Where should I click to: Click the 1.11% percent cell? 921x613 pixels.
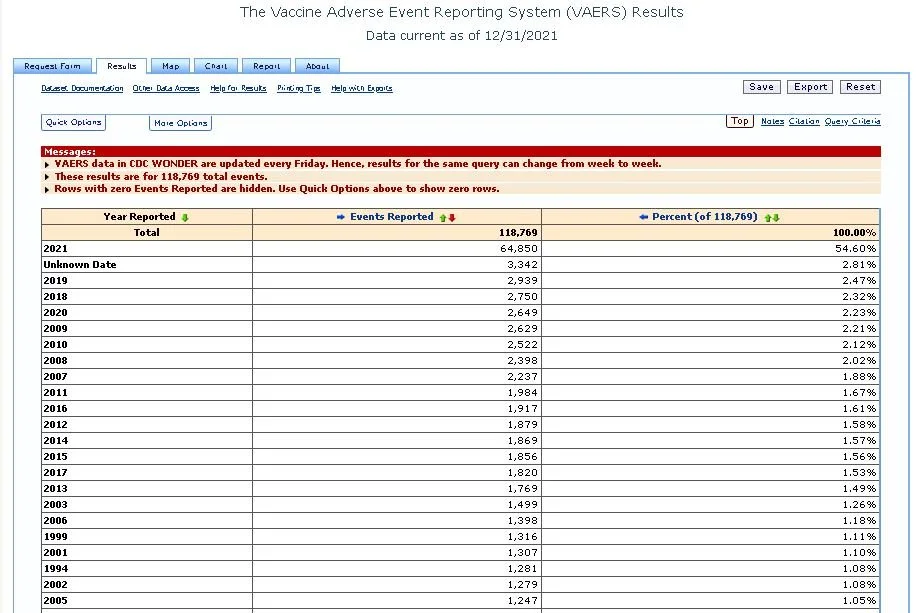pos(859,537)
